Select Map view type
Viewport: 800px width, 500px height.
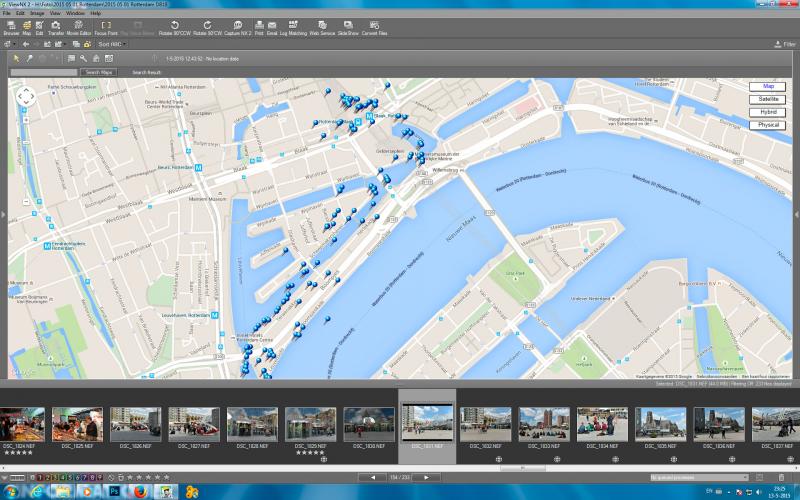click(x=767, y=87)
